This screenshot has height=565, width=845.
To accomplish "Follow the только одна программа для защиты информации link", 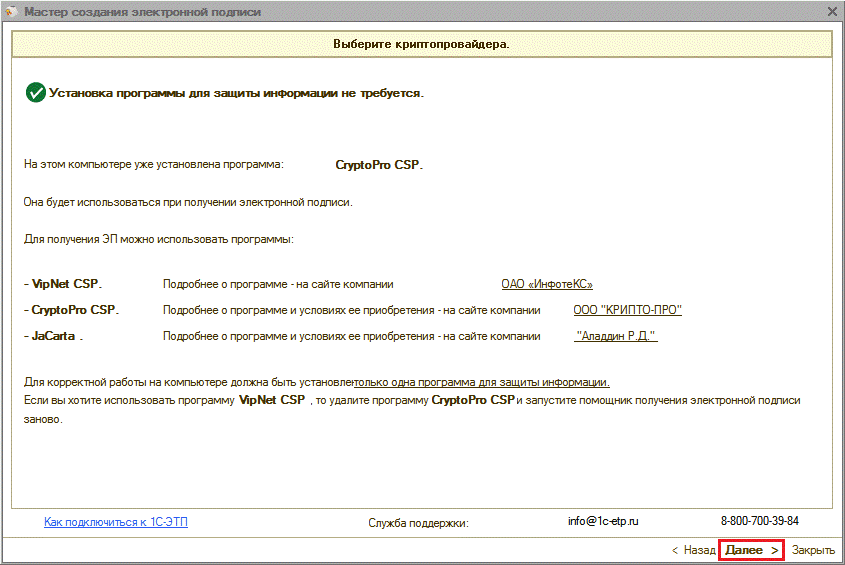I will click(482, 382).
